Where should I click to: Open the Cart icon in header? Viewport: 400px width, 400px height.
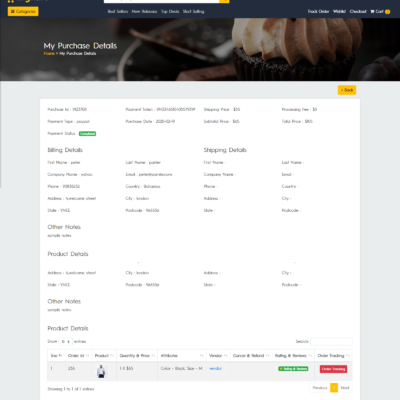coord(372,11)
